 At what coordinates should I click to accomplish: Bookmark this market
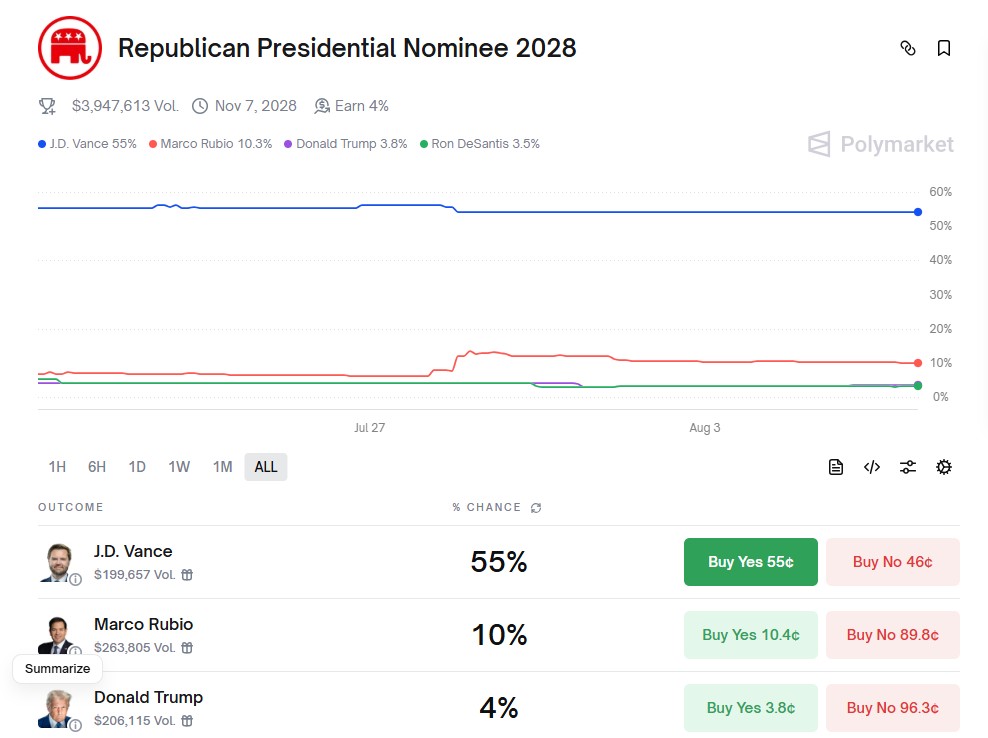943,48
